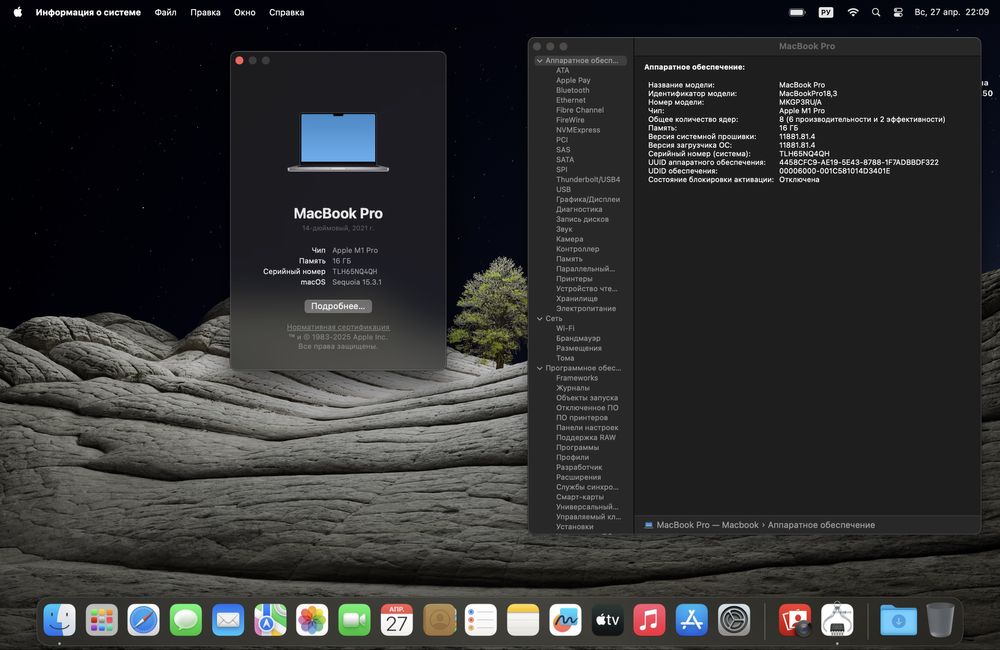Launch the Music app from the Dock
The image size is (1000, 650).
[649, 619]
